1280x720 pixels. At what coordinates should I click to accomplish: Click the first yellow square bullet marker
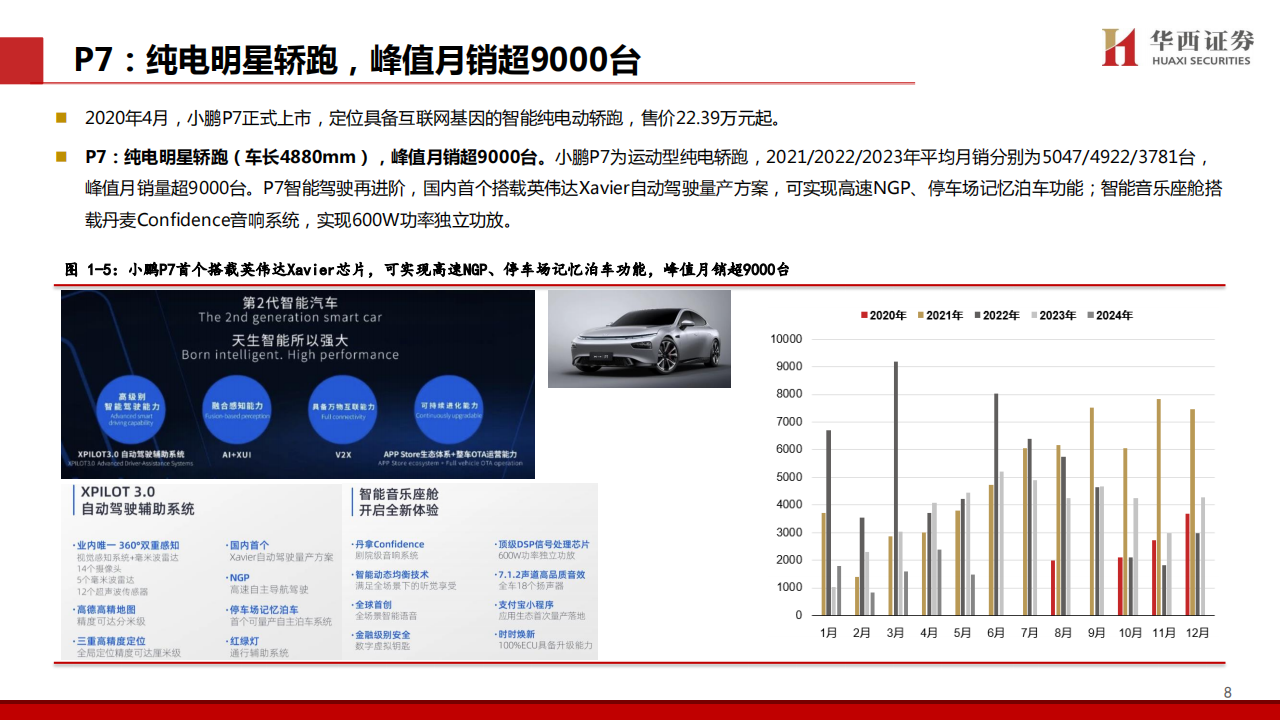[61, 118]
